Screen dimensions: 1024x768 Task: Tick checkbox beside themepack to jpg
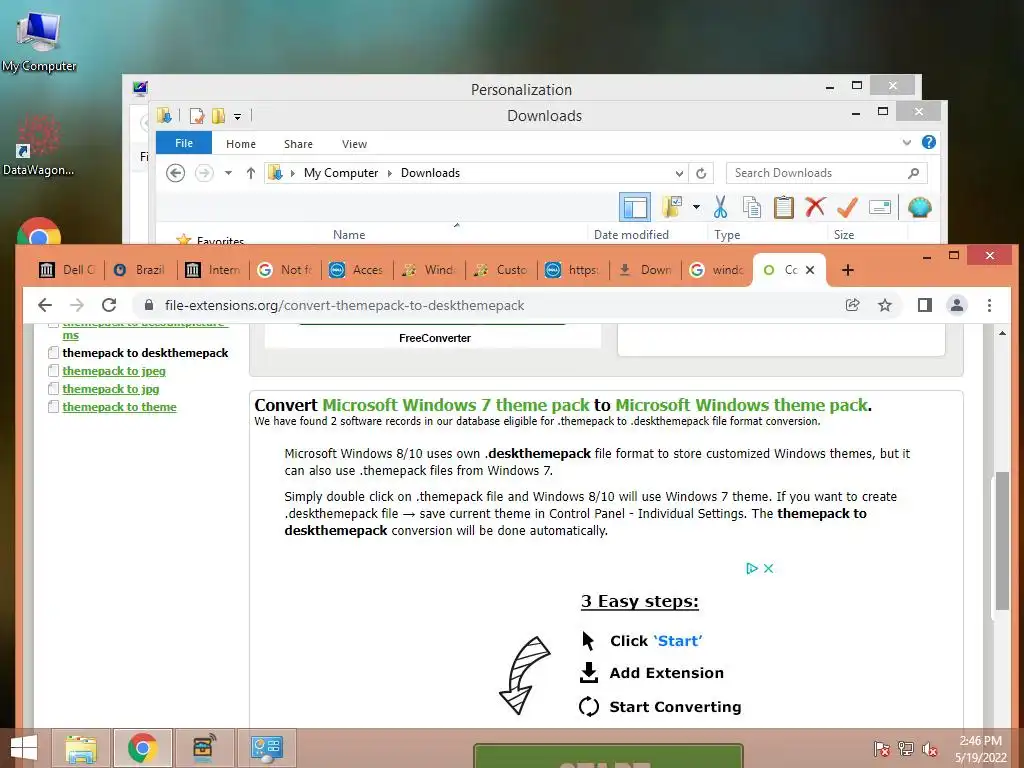coord(54,389)
